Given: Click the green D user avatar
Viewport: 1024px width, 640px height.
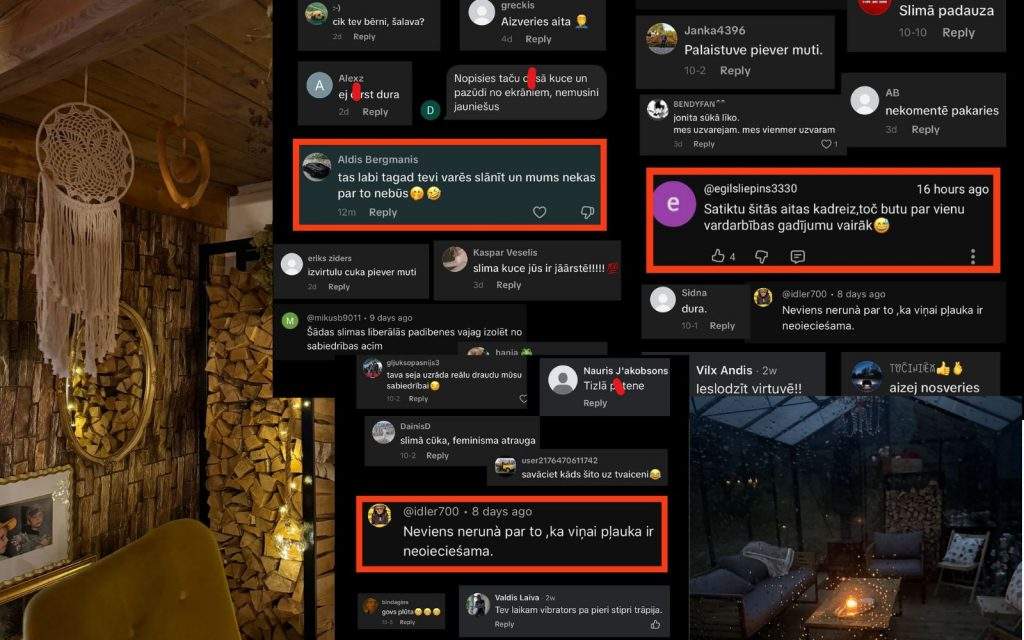Looking at the screenshot, I should click(430, 110).
